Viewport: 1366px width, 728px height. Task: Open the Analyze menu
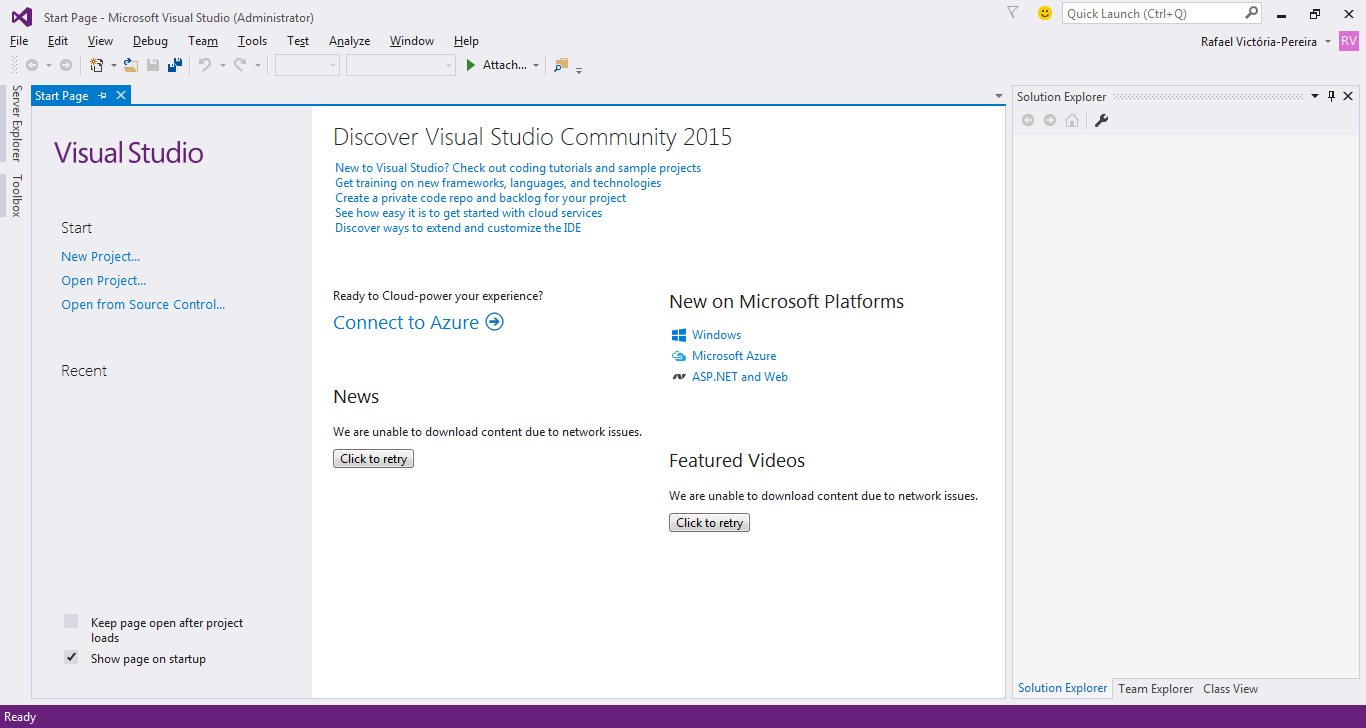[x=349, y=41]
